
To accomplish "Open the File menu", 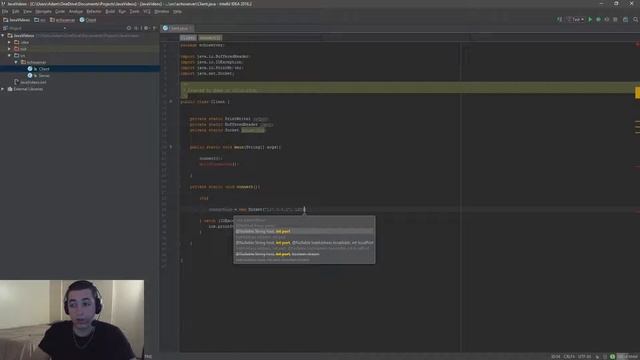I will (x=5, y=12).
